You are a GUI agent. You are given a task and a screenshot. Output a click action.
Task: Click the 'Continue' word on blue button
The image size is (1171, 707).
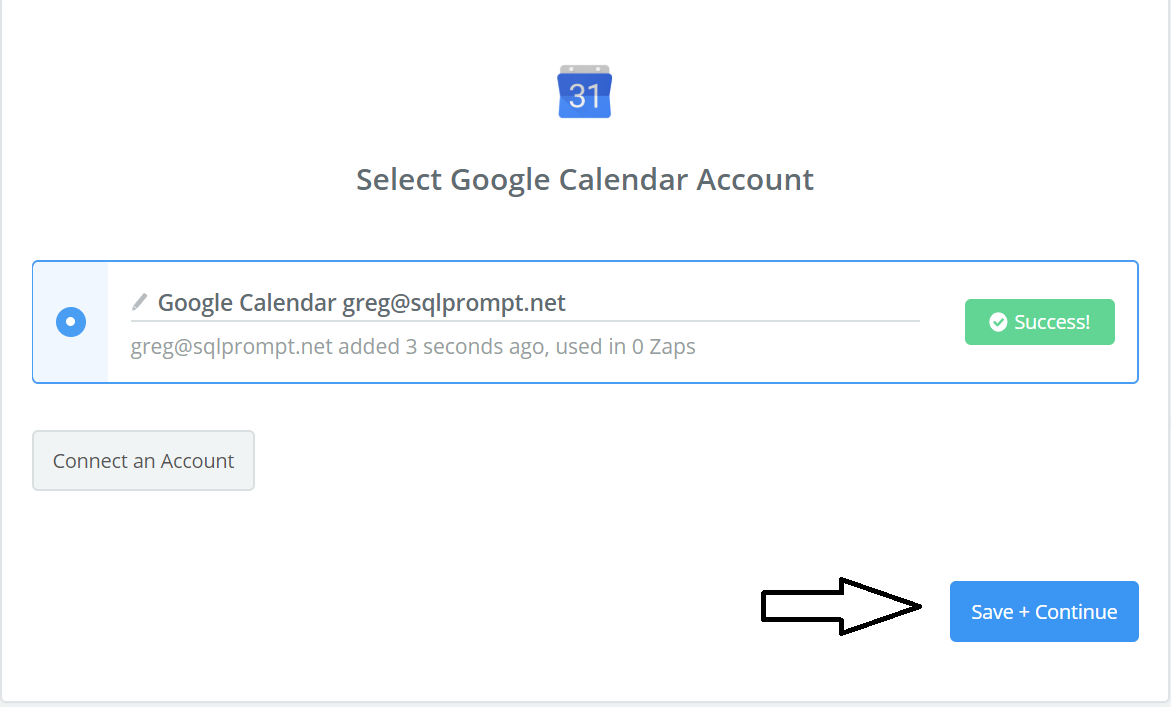point(1076,612)
